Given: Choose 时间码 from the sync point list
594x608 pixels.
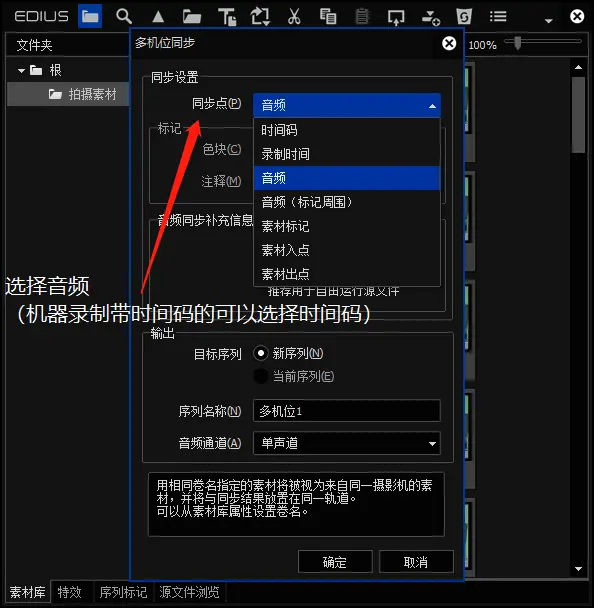Looking at the screenshot, I should click(x=347, y=130).
